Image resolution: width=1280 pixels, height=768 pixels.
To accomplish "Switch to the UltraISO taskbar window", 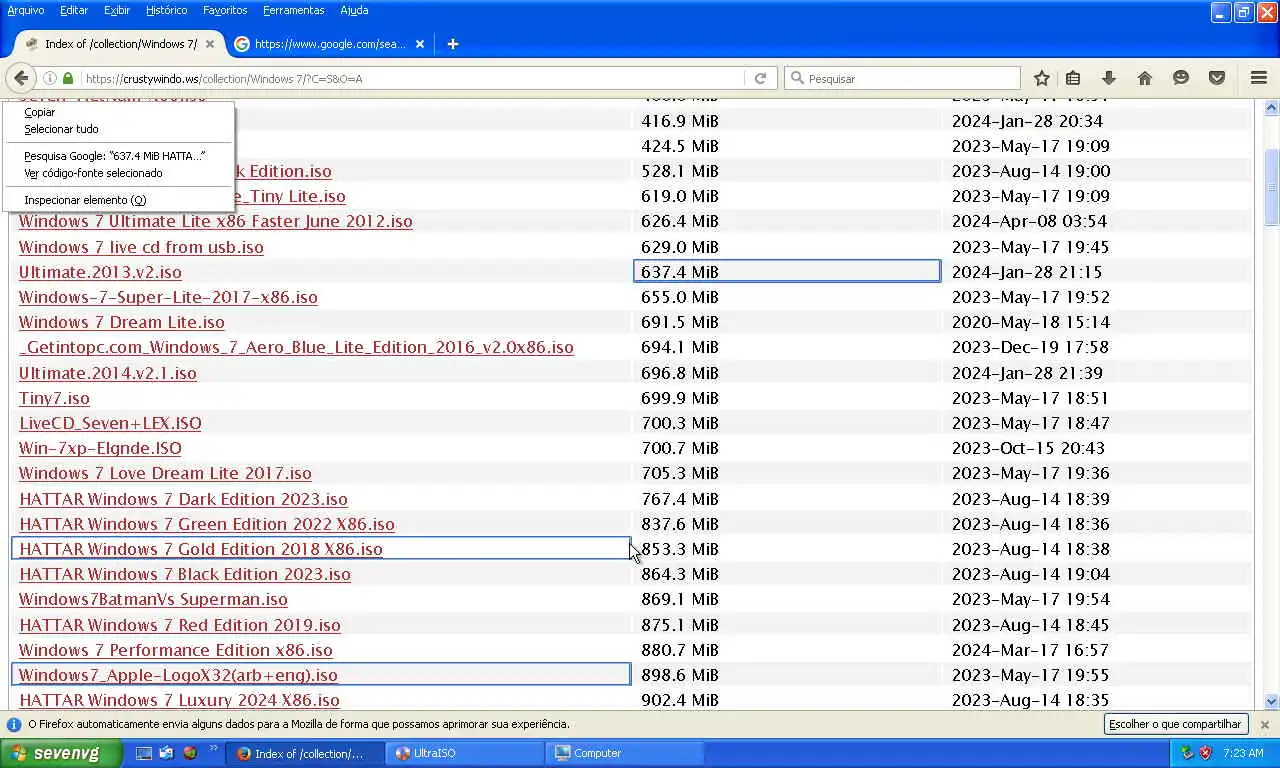I will 464,753.
